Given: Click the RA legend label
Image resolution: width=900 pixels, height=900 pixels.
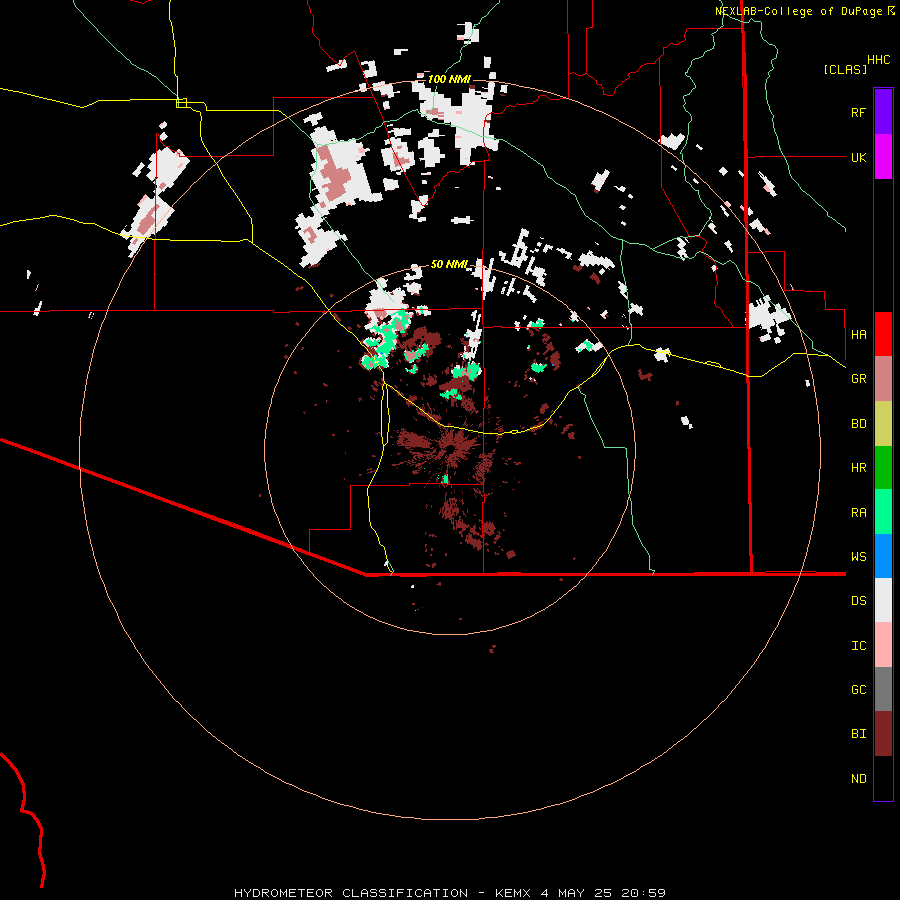Looking at the screenshot, I should click(x=858, y=513).
